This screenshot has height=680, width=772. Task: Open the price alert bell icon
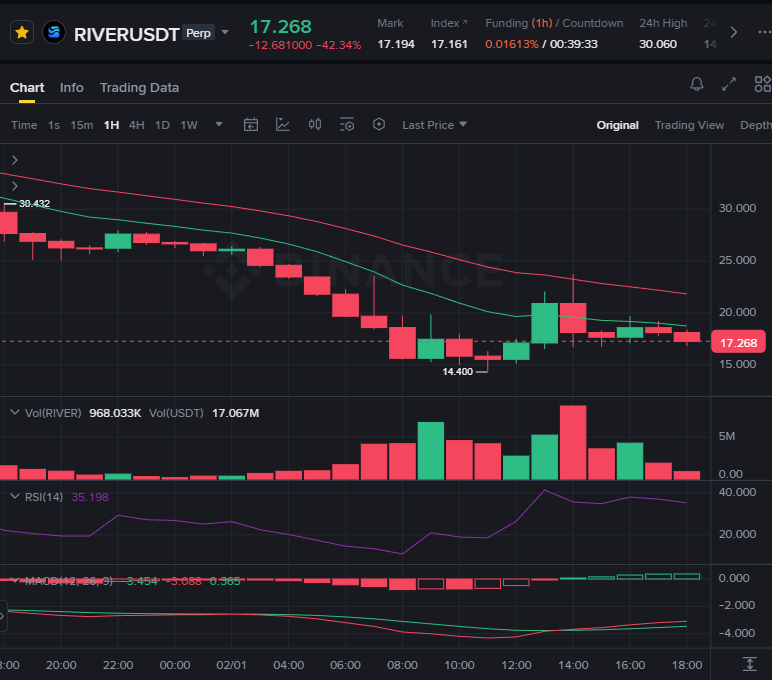coord(697,86)
